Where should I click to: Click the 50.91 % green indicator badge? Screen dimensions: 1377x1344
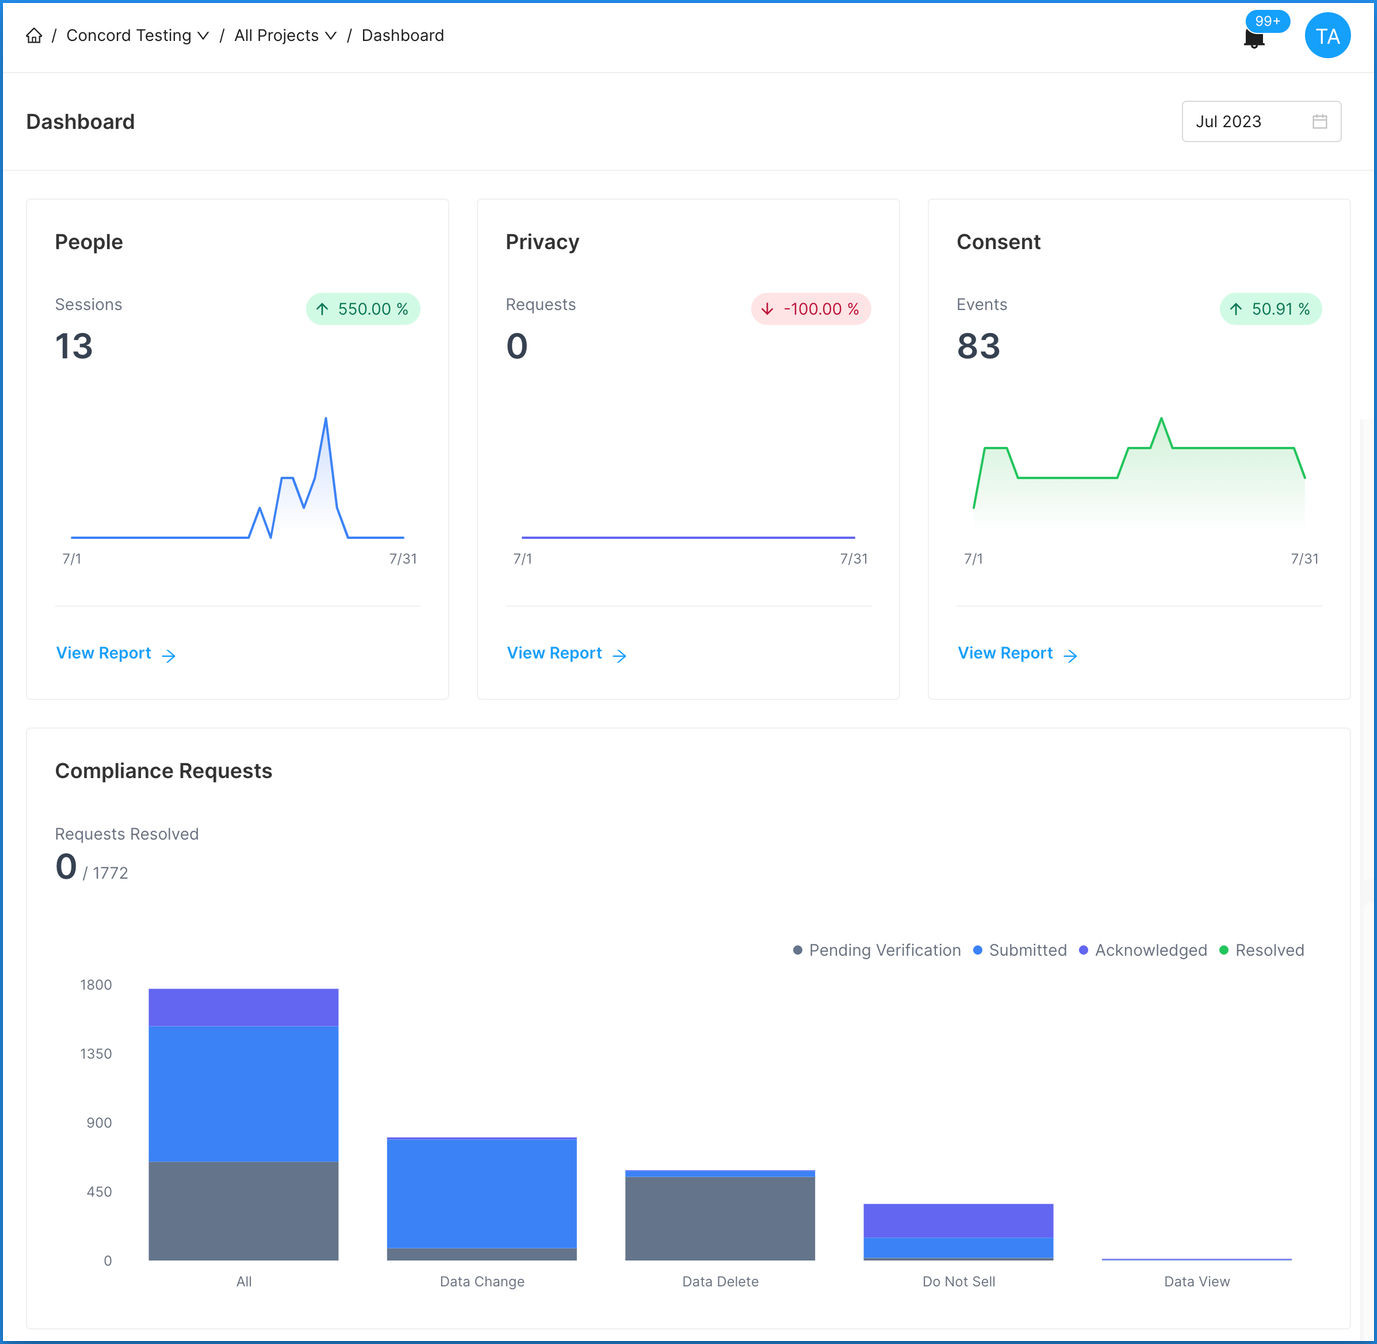tap(1270, 309)
